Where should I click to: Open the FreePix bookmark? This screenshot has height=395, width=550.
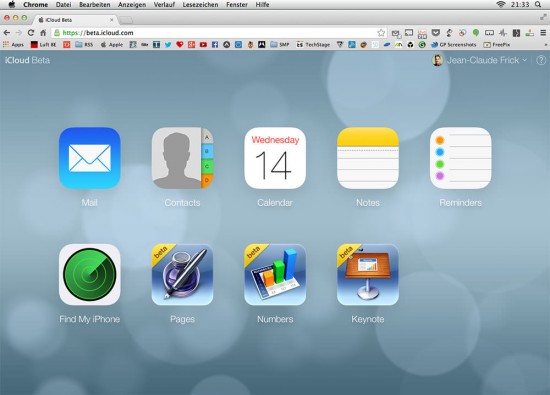coord(497,45)
